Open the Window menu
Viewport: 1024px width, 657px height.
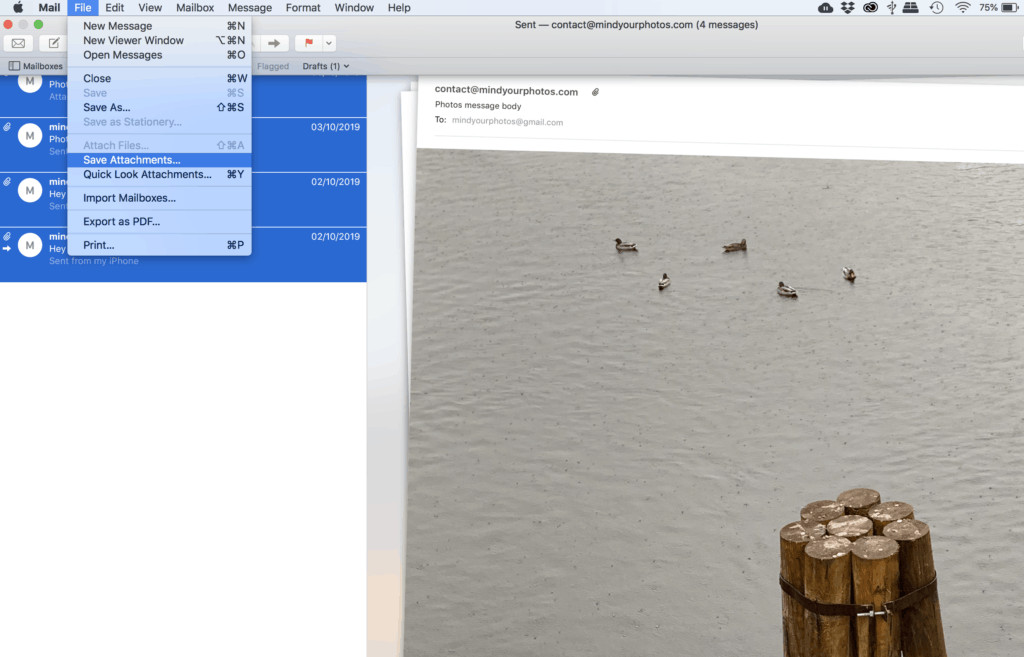(354, 8)
